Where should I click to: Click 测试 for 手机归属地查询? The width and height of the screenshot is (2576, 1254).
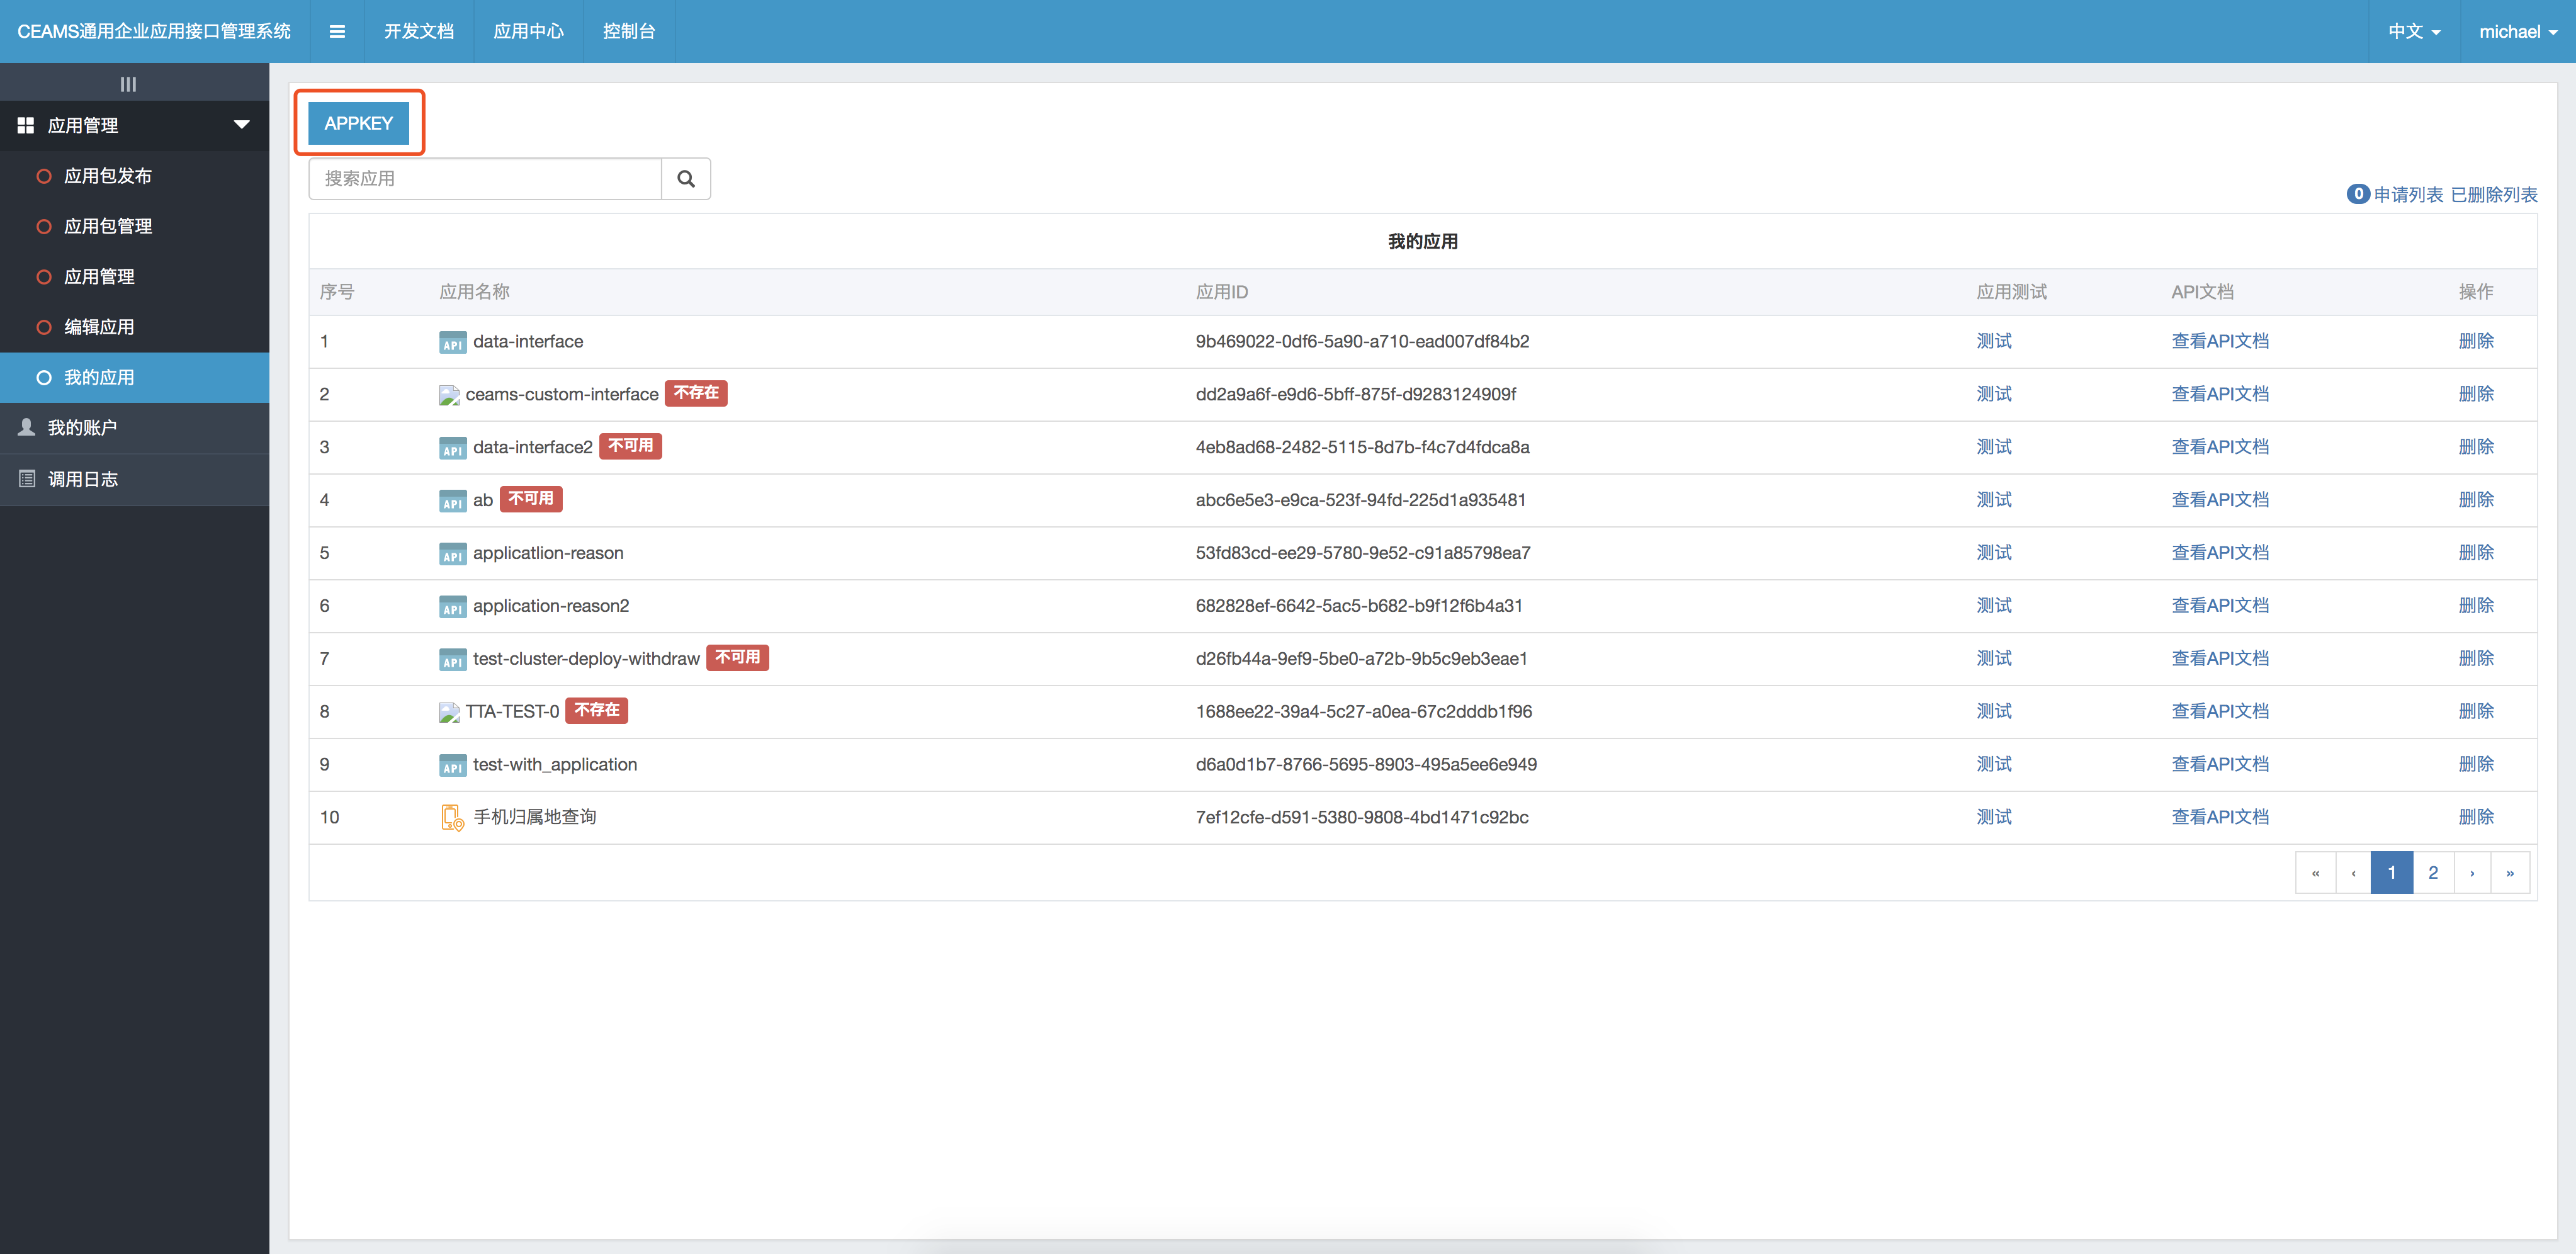(1994, 817)
